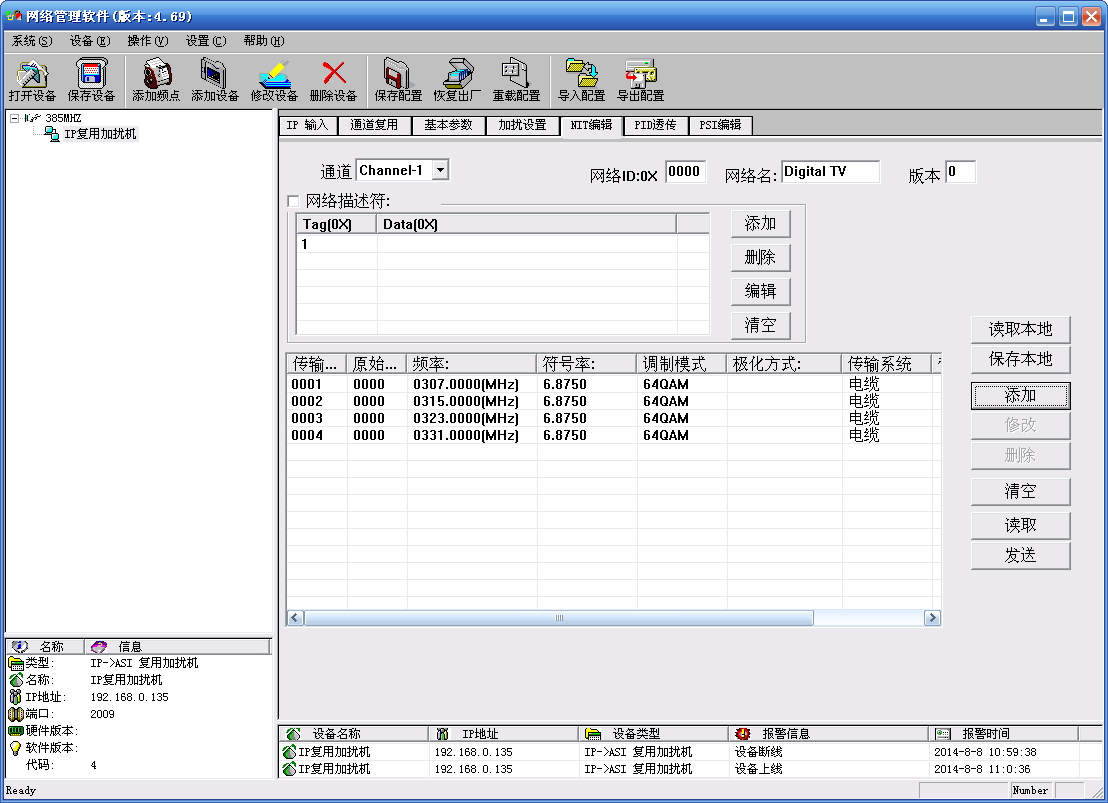Viewport: 1108px width, 803px height.
Task: Select the row with frequency 0307.0000(MHz)
Action: 613,385
